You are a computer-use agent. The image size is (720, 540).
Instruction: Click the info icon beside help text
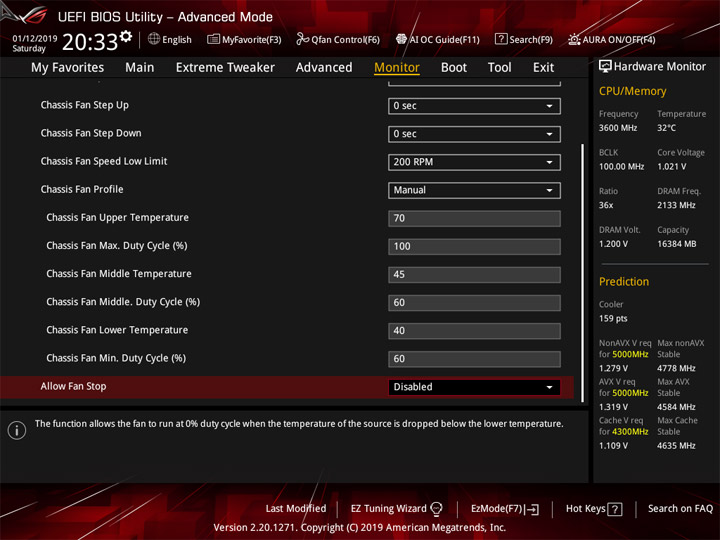[x=17, y=430]
